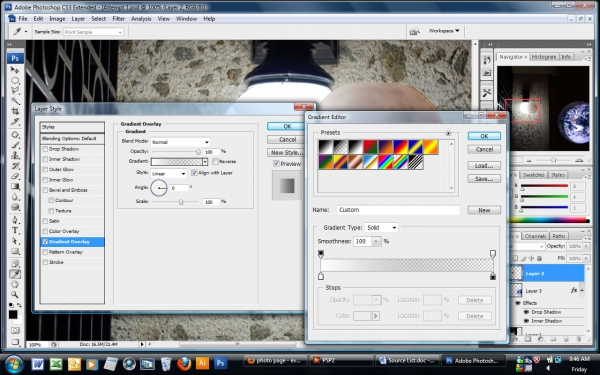
Task: Select the Path Selection tool
Action: pos(15,241)
